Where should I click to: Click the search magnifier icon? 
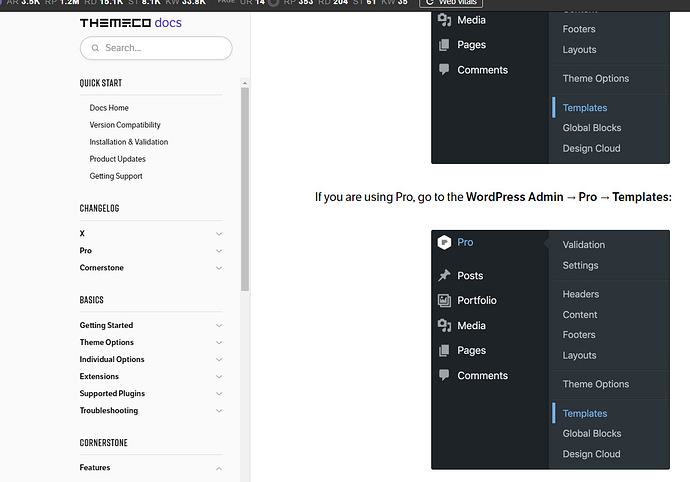pos(95,48)
